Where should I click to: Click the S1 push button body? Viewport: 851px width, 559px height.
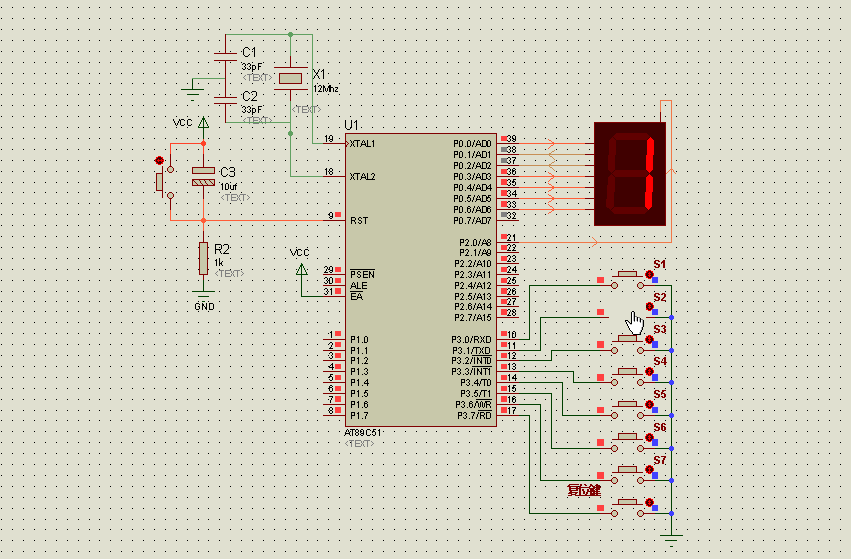pos(628,276)
